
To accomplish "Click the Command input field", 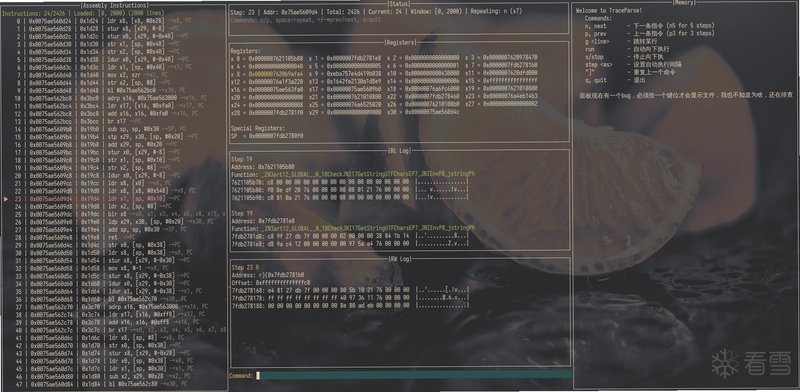I will coord(414,375).
